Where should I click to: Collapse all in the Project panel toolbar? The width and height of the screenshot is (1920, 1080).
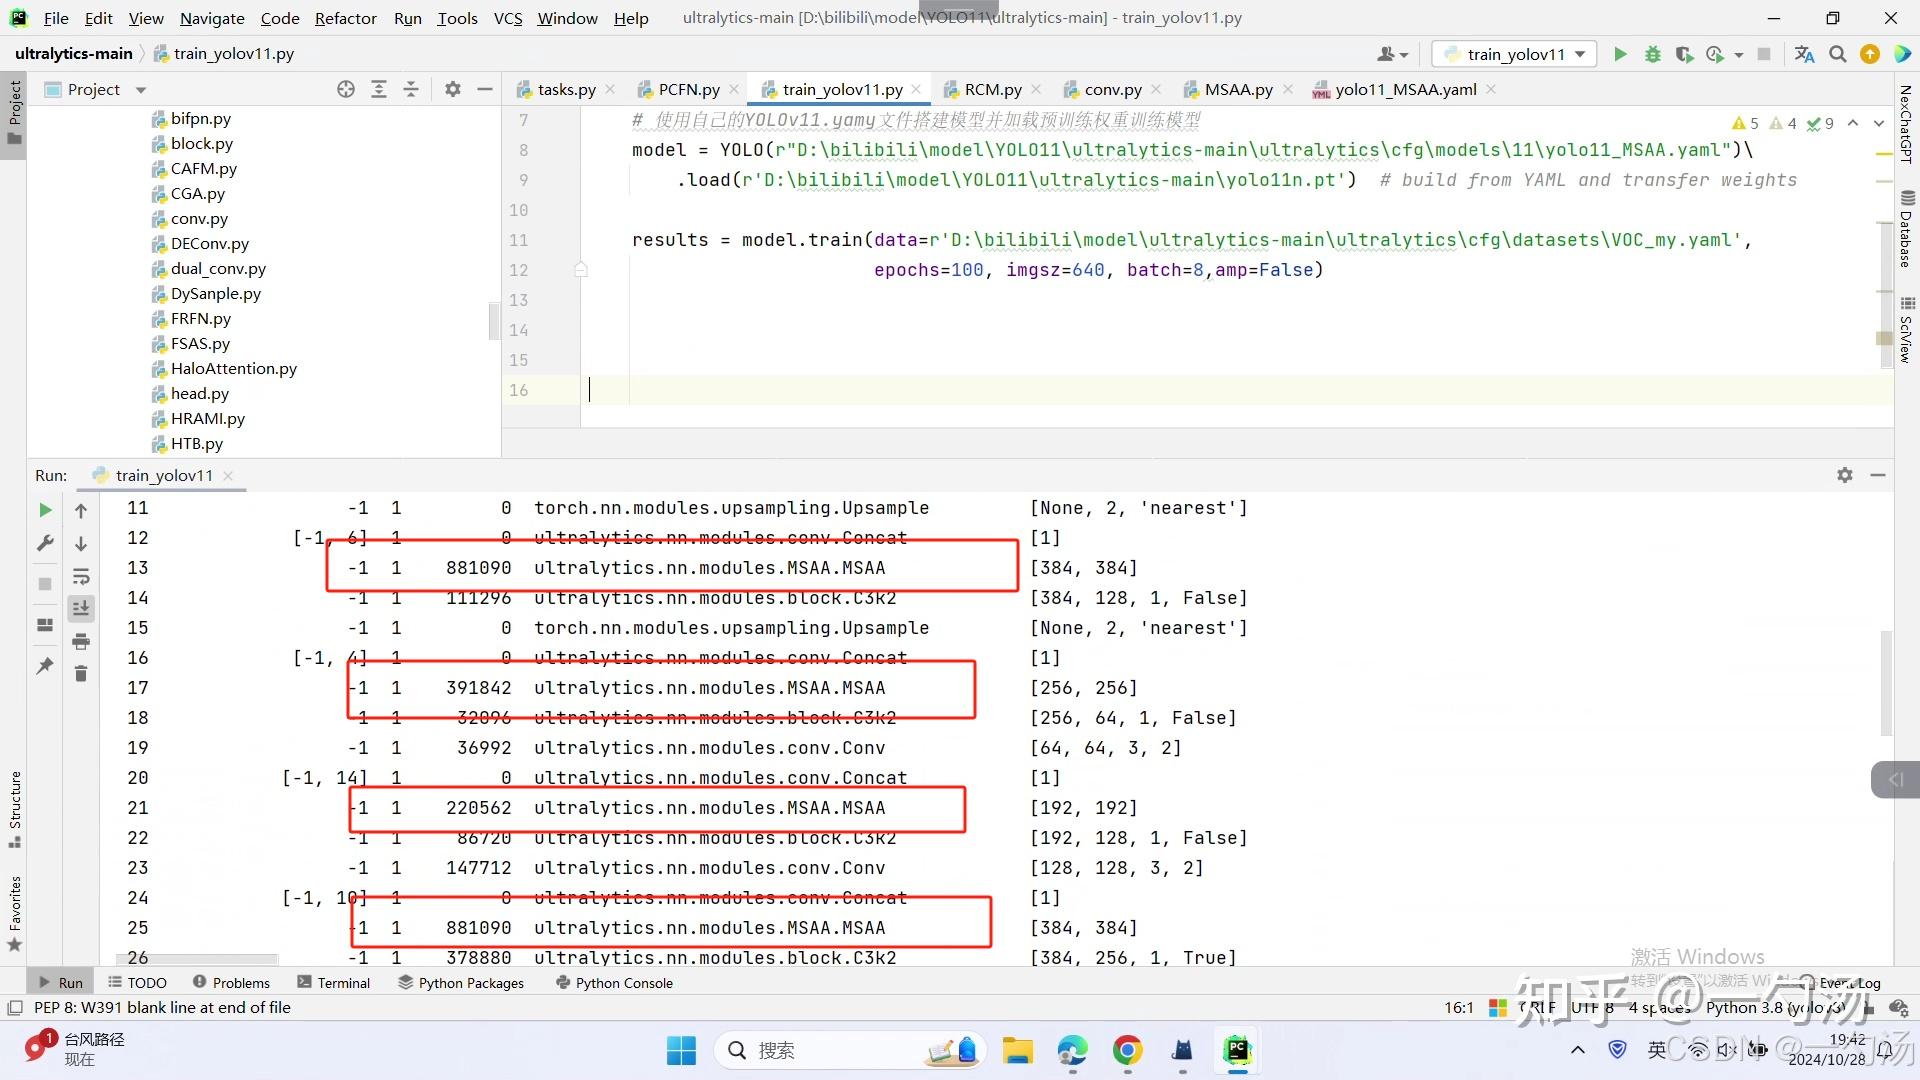[x=411, y=89]
